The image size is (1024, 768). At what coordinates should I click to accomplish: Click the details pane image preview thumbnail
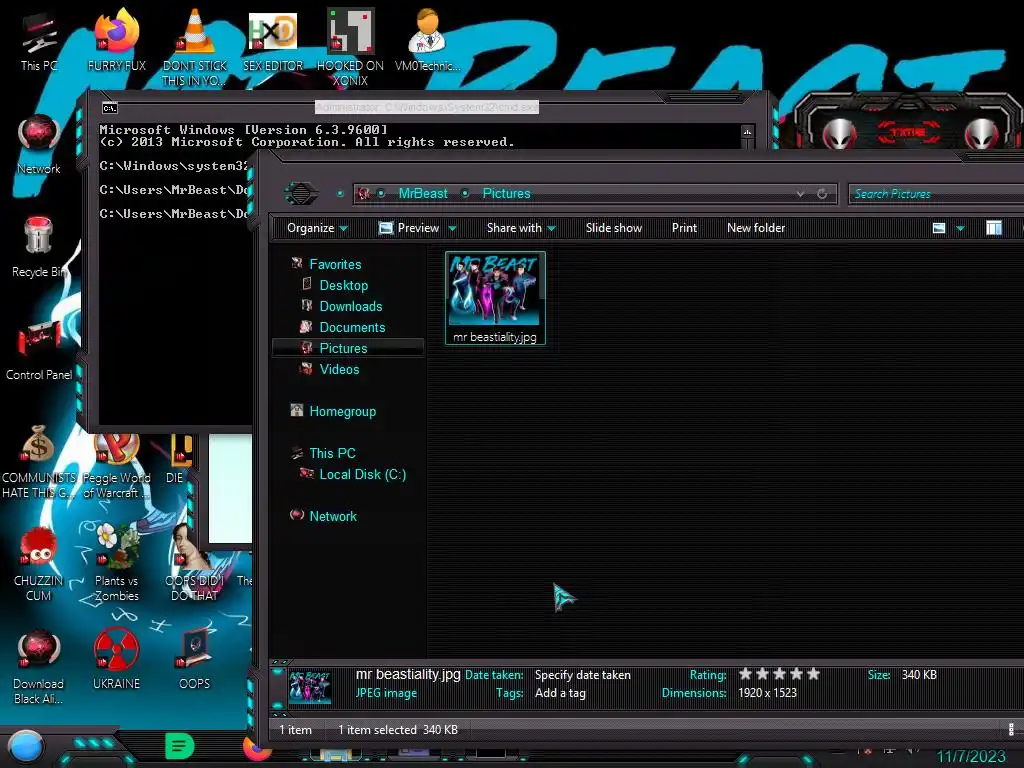[x=310, y=686]
